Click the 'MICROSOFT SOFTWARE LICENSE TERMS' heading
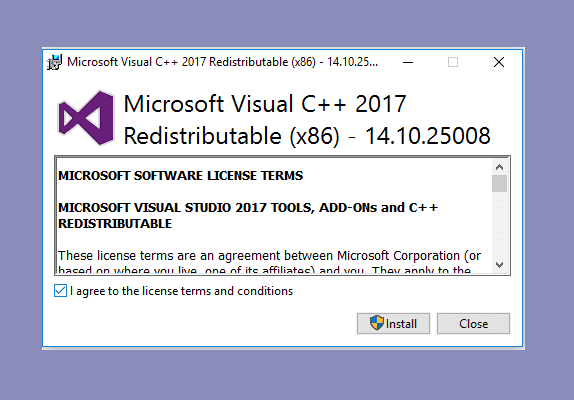This screenshot has width=574, height=400. (180, 176)
